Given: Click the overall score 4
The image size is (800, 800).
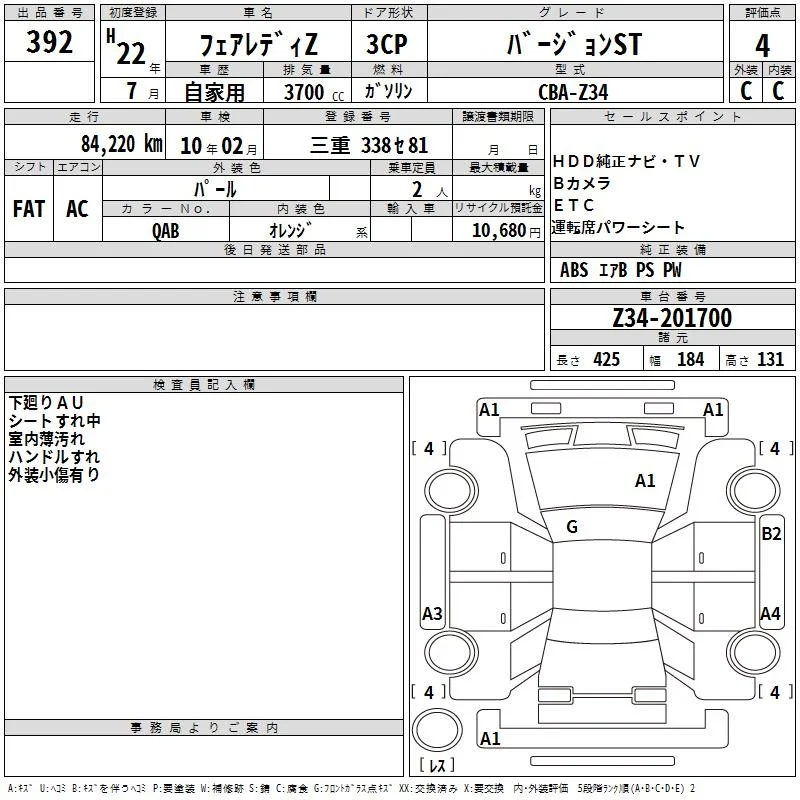Looking at the screenshot, I should 762,45.
